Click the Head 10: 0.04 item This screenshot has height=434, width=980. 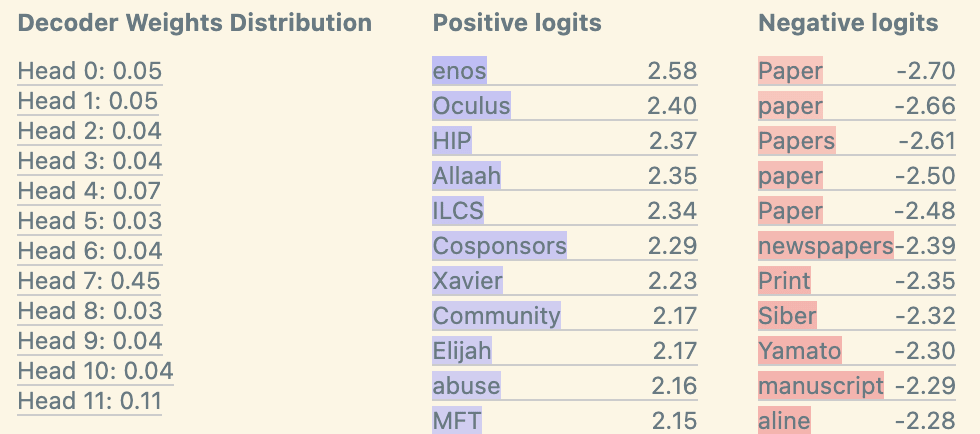coord(95,371)
